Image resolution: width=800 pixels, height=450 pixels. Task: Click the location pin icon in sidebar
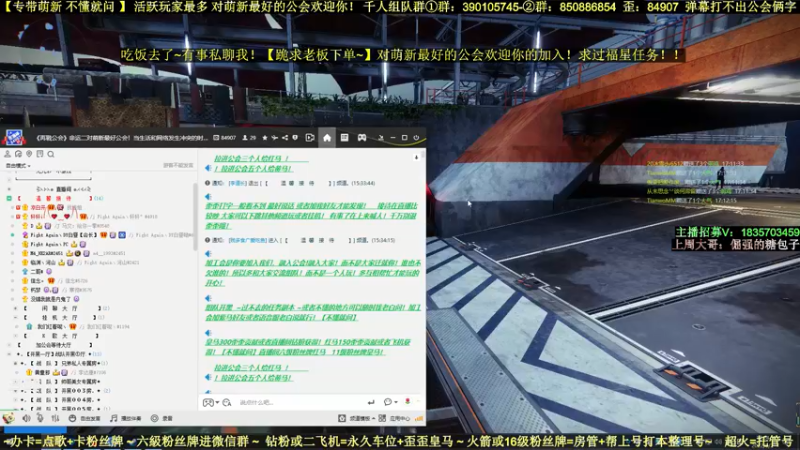(x=29, y=154)
